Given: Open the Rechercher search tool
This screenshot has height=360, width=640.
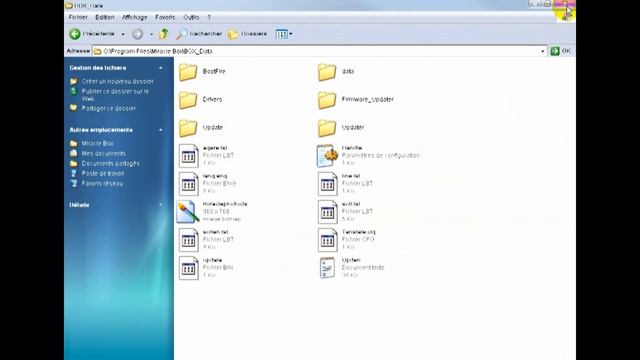Looking at the screenshot, I should 199,34.
